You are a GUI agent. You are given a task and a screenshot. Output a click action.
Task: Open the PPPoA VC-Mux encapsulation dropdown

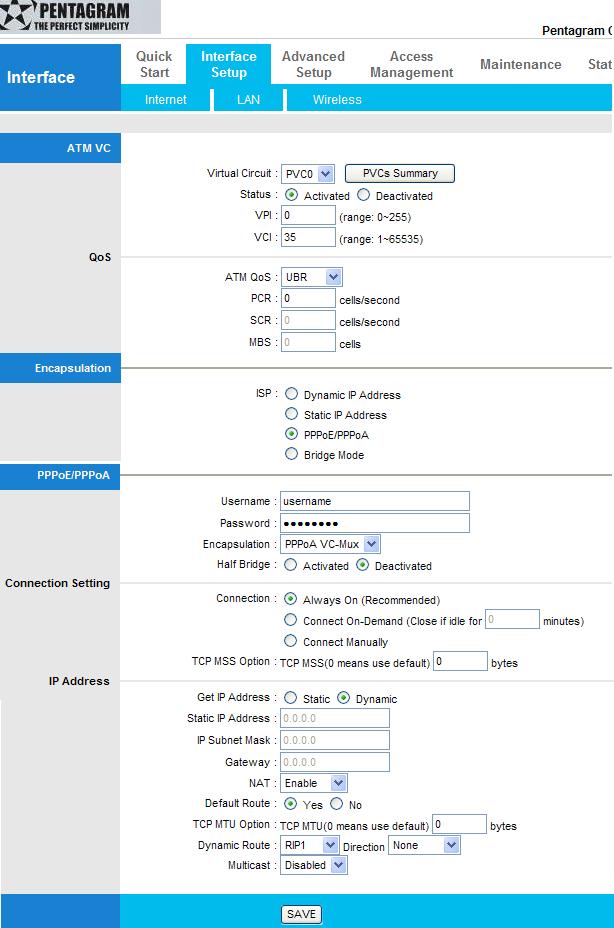[x=331, y=544]
